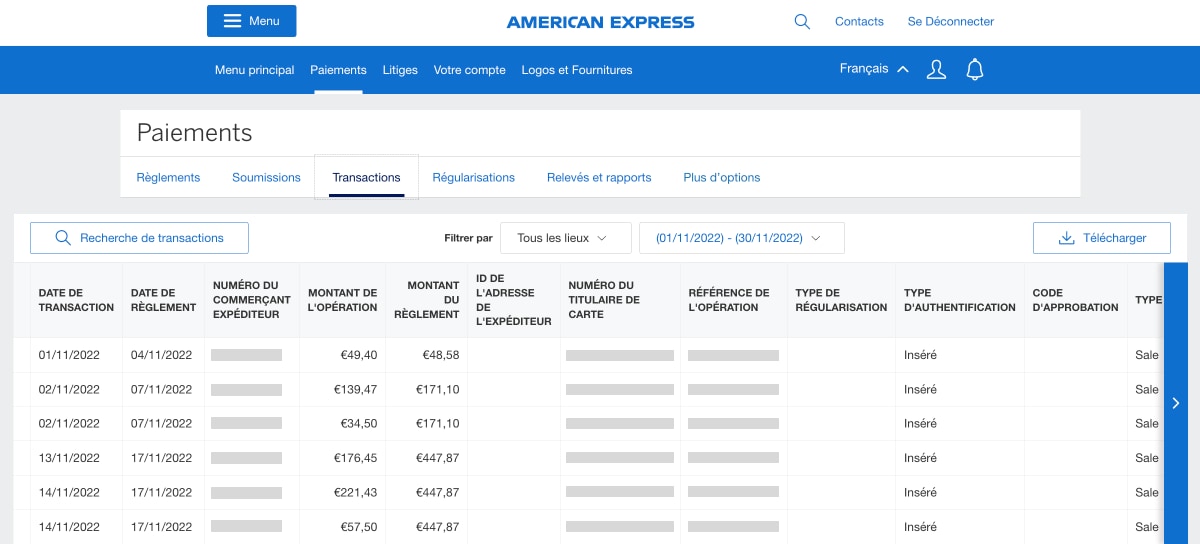
Task: Select Paiements in the navigation bar
Action: [338, 70]
